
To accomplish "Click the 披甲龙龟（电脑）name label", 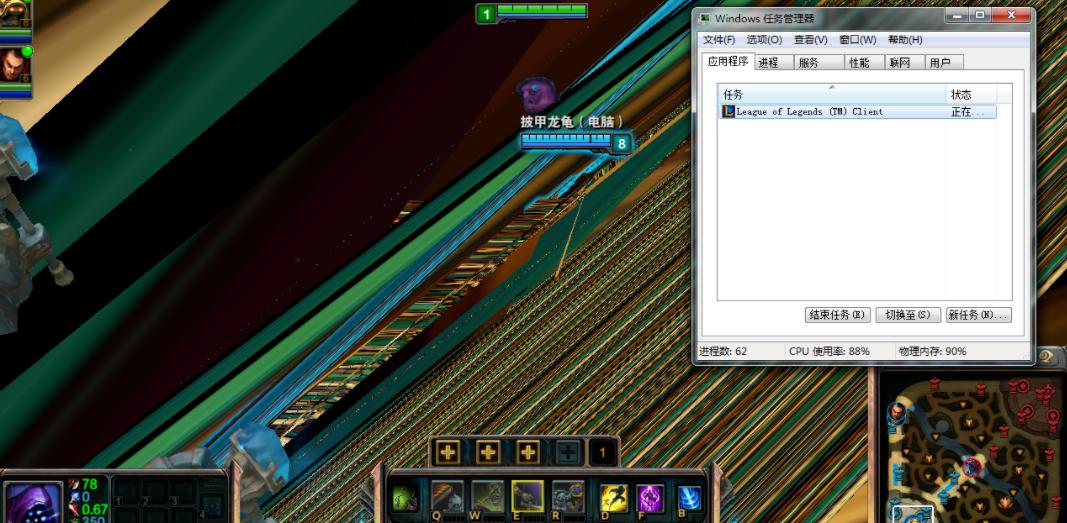I will pos(572,122).
